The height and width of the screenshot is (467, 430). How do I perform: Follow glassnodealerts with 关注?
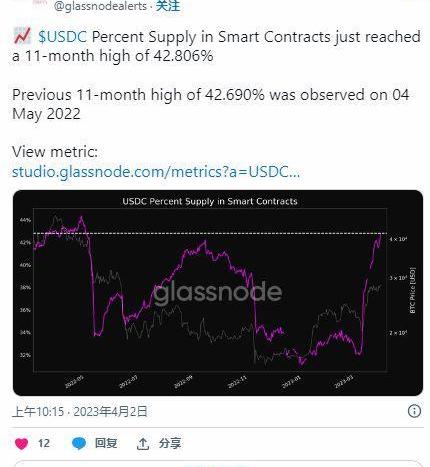(x=168, y=6)
